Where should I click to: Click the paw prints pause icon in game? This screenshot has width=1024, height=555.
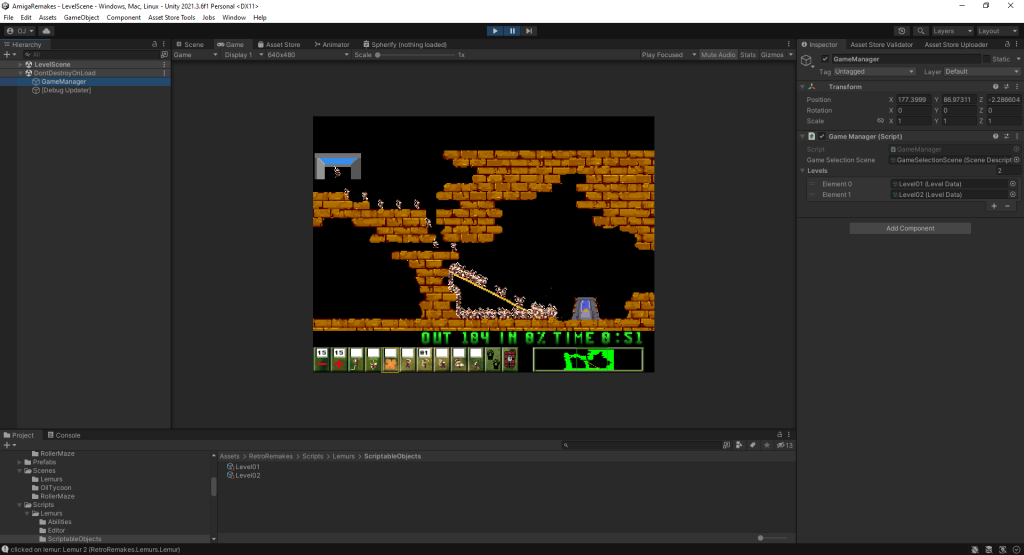click(x=493, y=360)
